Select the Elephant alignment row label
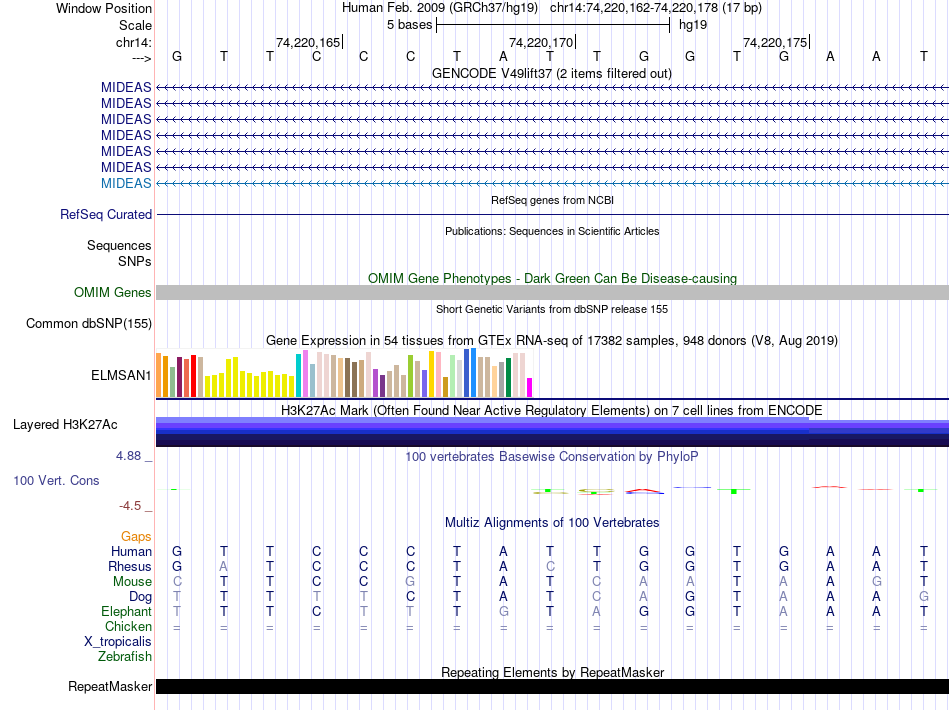Viewport: 950px width, 710px height. 126,612
